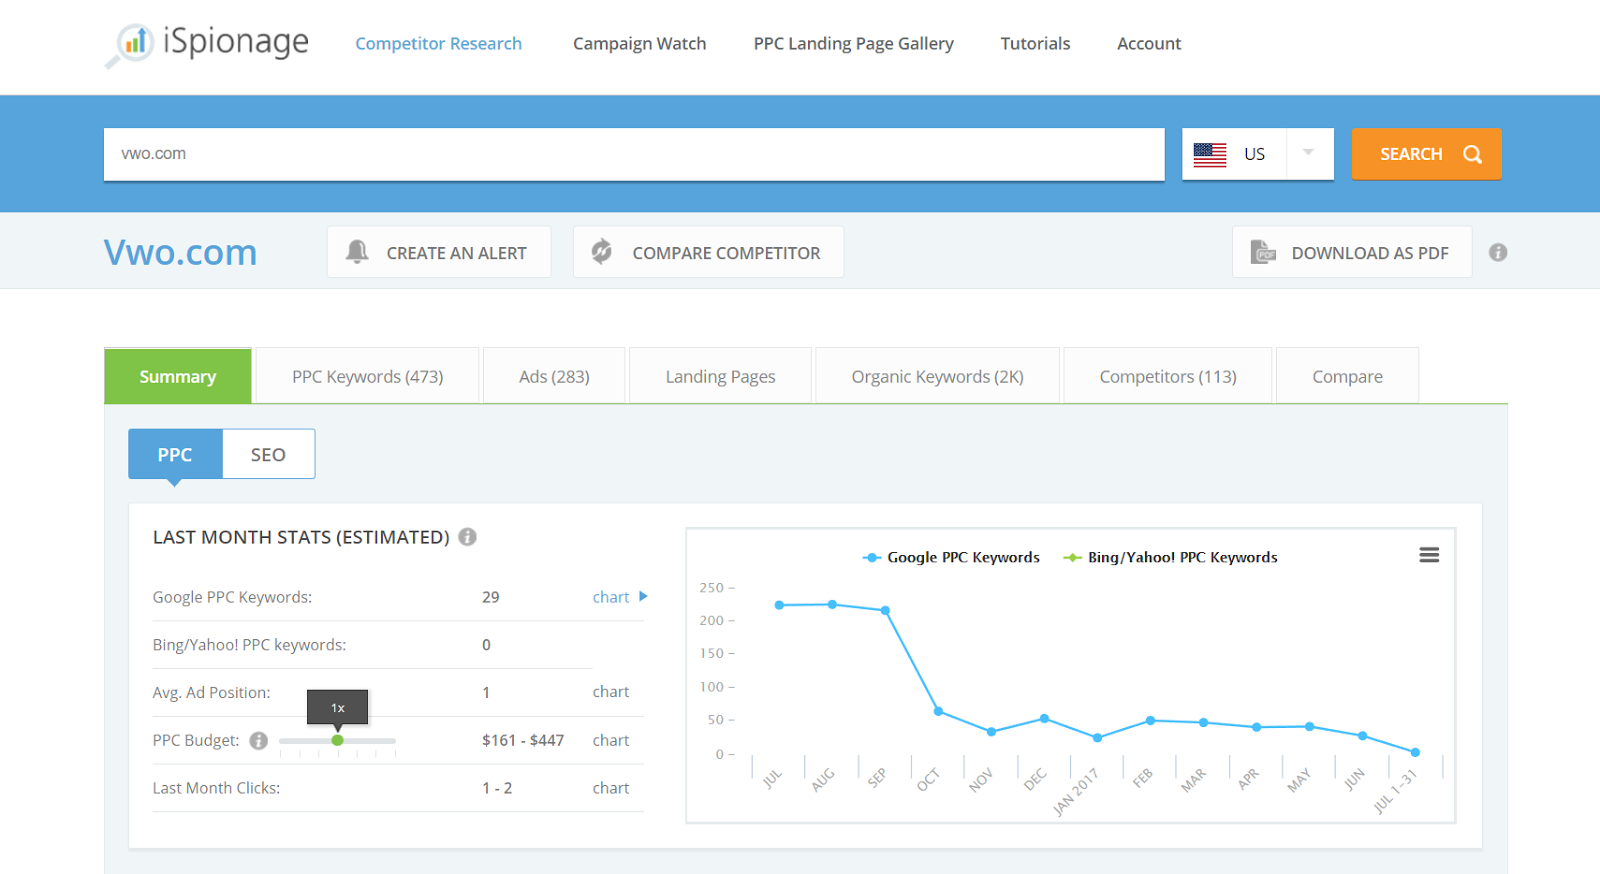Open chart link for Avg. Ad Position

click(610, 692)
